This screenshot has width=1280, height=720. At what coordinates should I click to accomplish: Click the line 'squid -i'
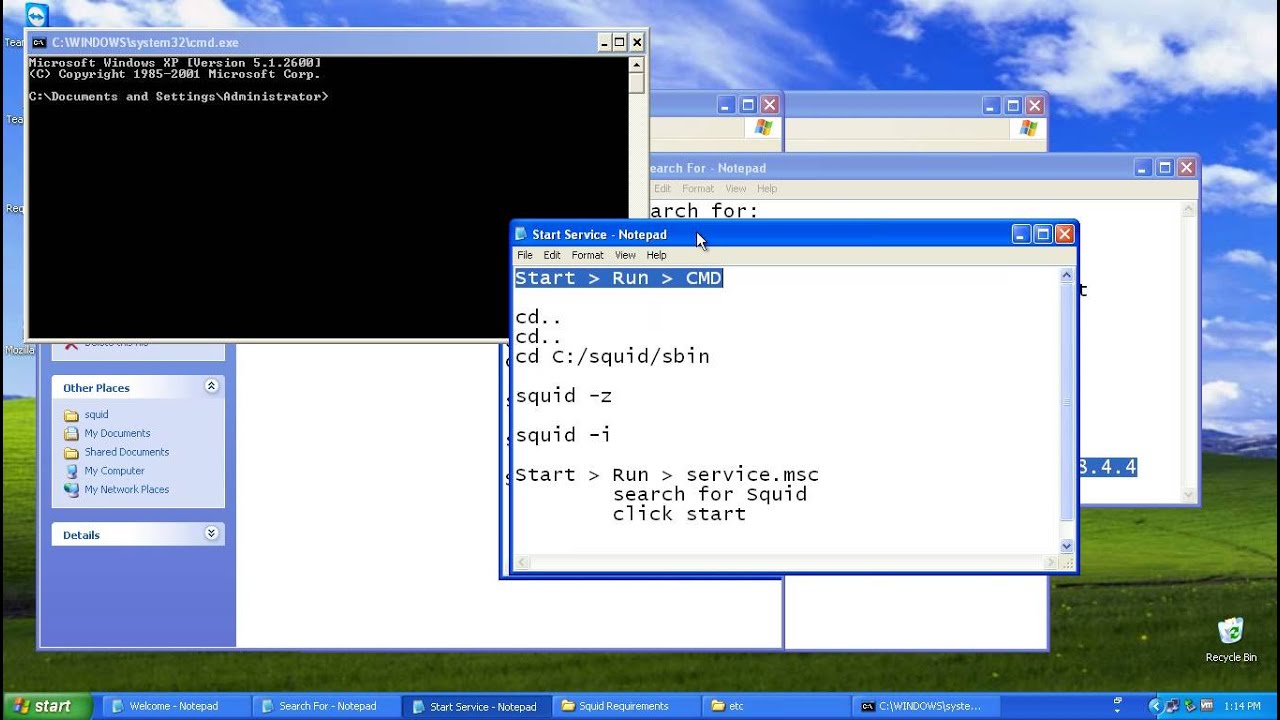(x=563, y=435)
